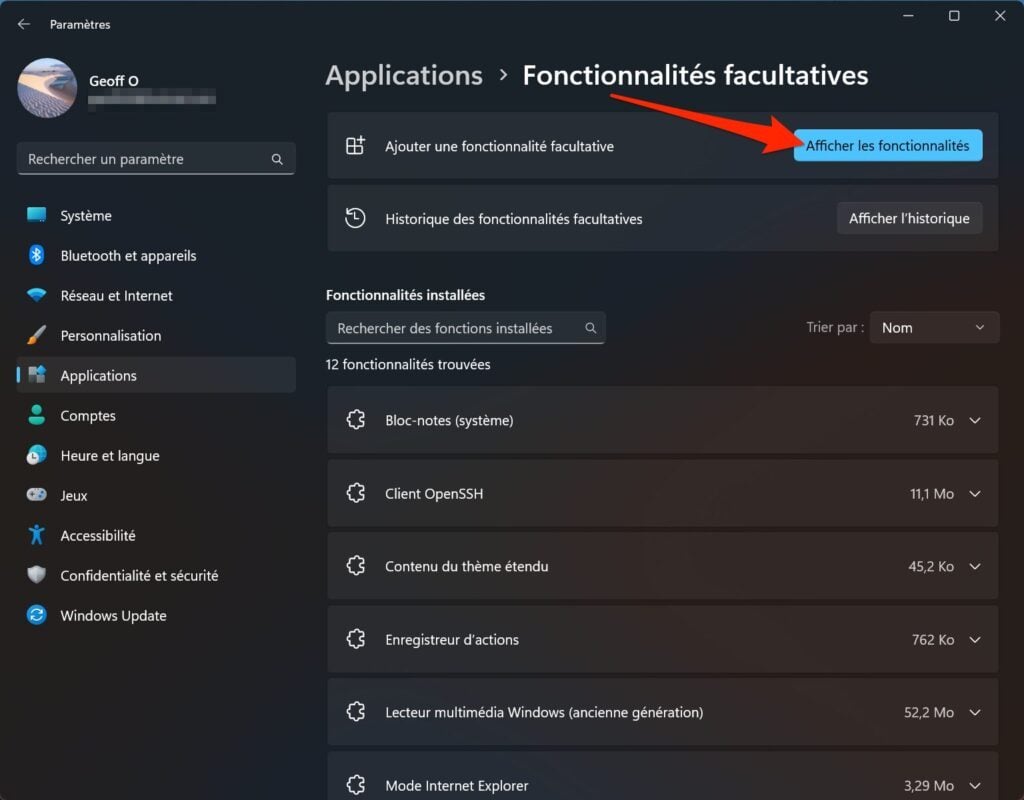Click the Applications sidebar icon

[37, 374]
